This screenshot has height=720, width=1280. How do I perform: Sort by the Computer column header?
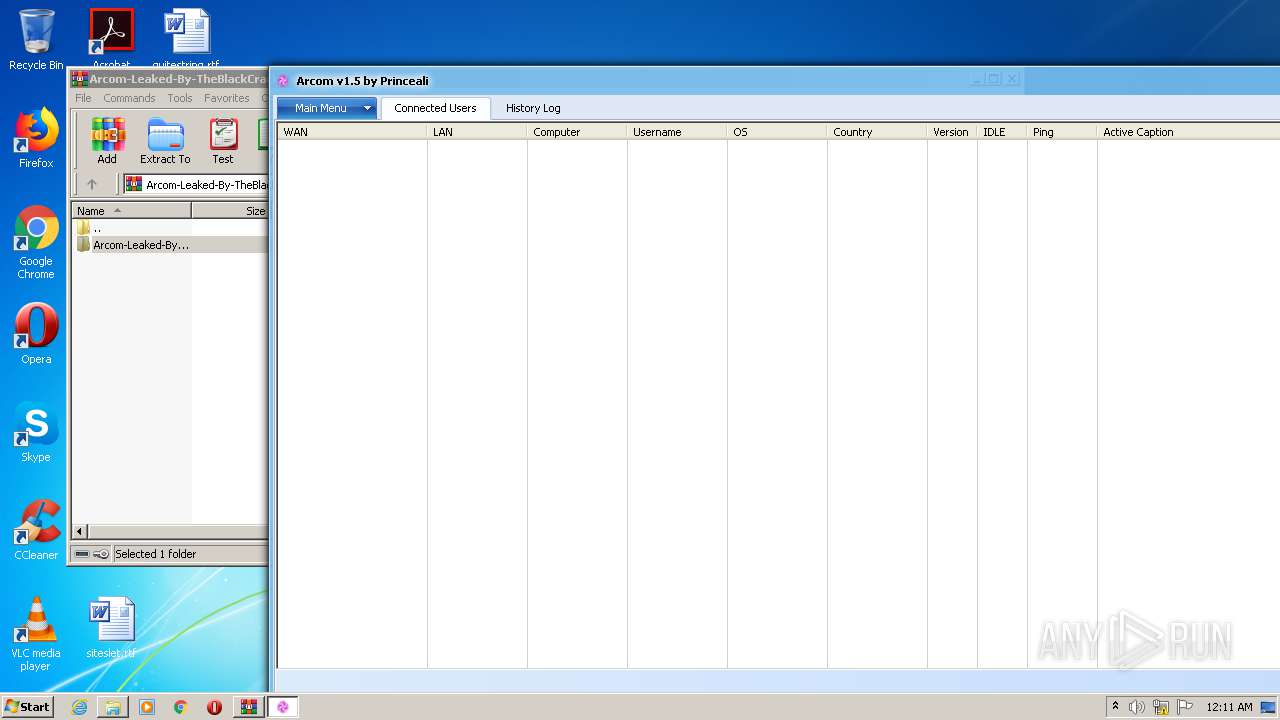coord(577,132)
